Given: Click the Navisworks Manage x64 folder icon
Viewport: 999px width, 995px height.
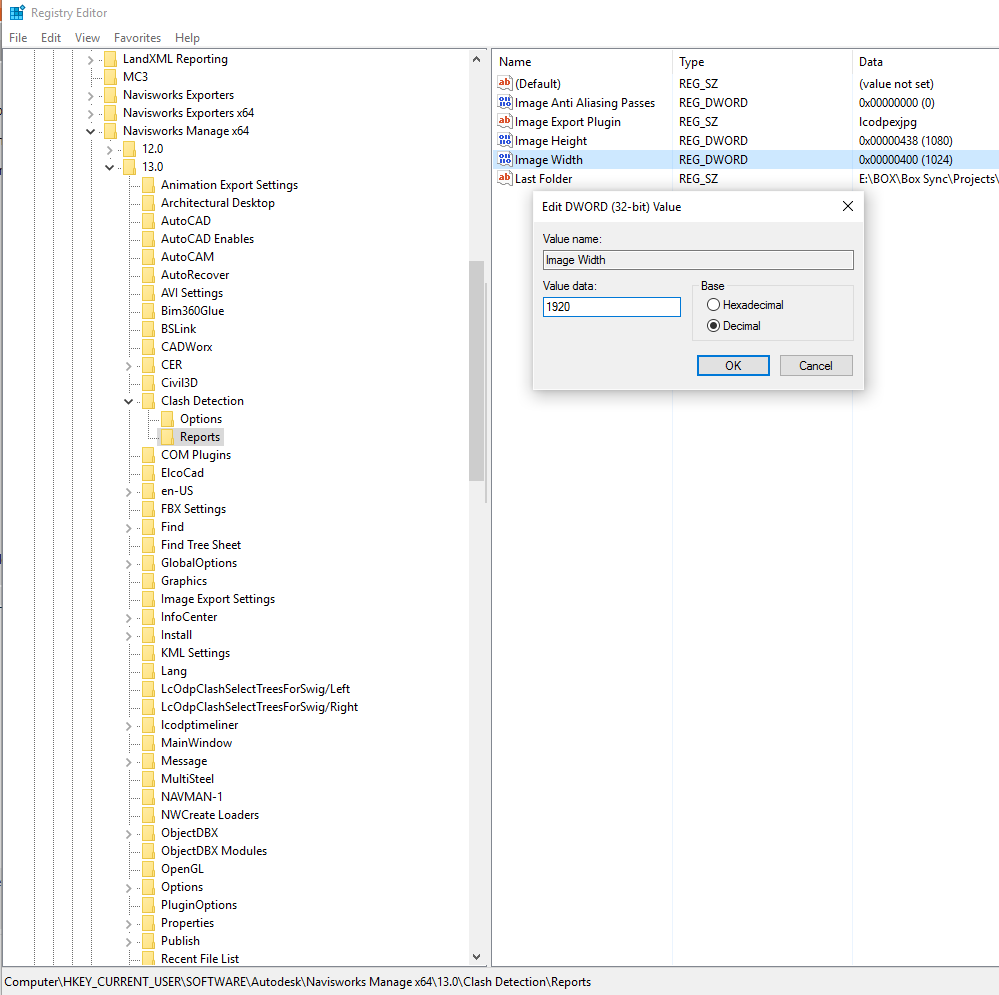Looking at the screenshot, I should pos(110,131).
